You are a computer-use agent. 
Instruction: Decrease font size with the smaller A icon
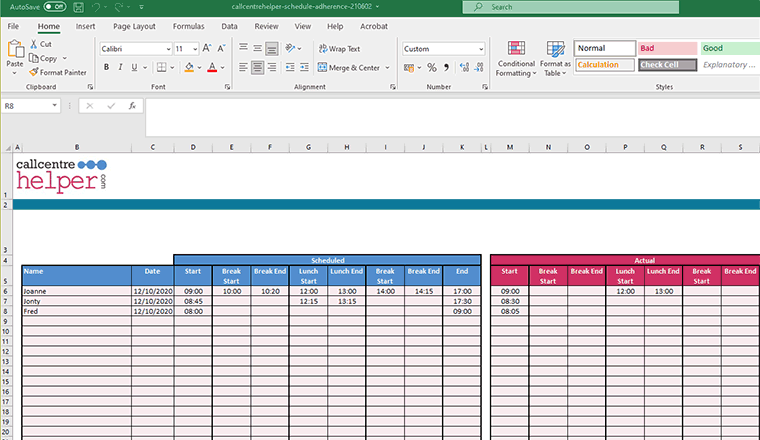(222, 48)
